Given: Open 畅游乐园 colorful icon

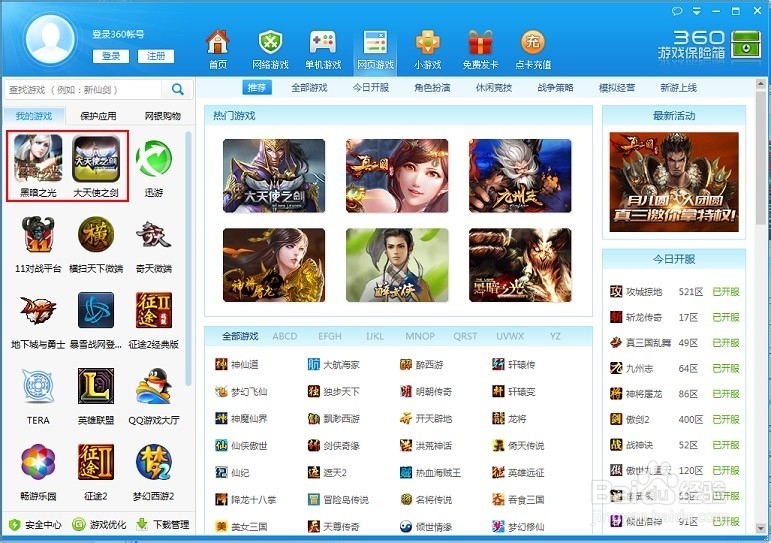Looking at the screenshot, I should (x=38, y=462).
